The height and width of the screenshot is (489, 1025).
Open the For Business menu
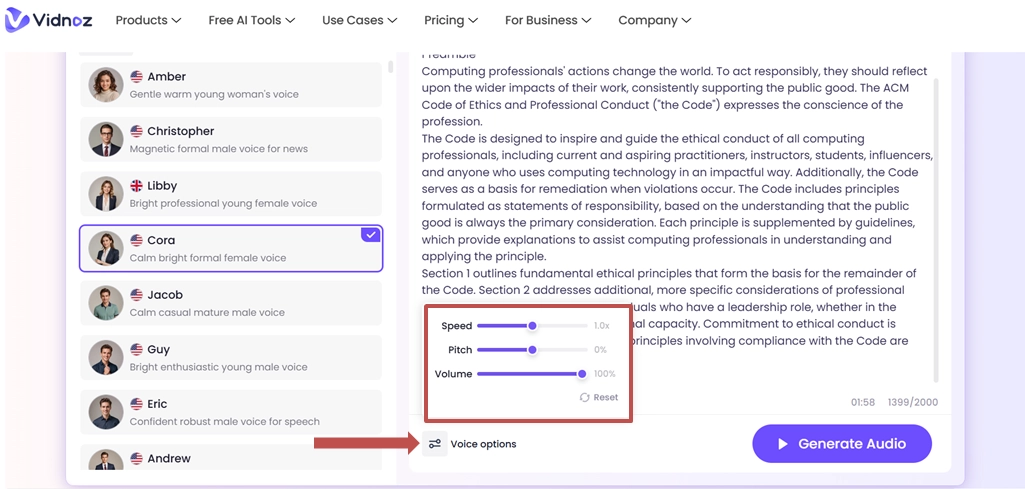547,20
